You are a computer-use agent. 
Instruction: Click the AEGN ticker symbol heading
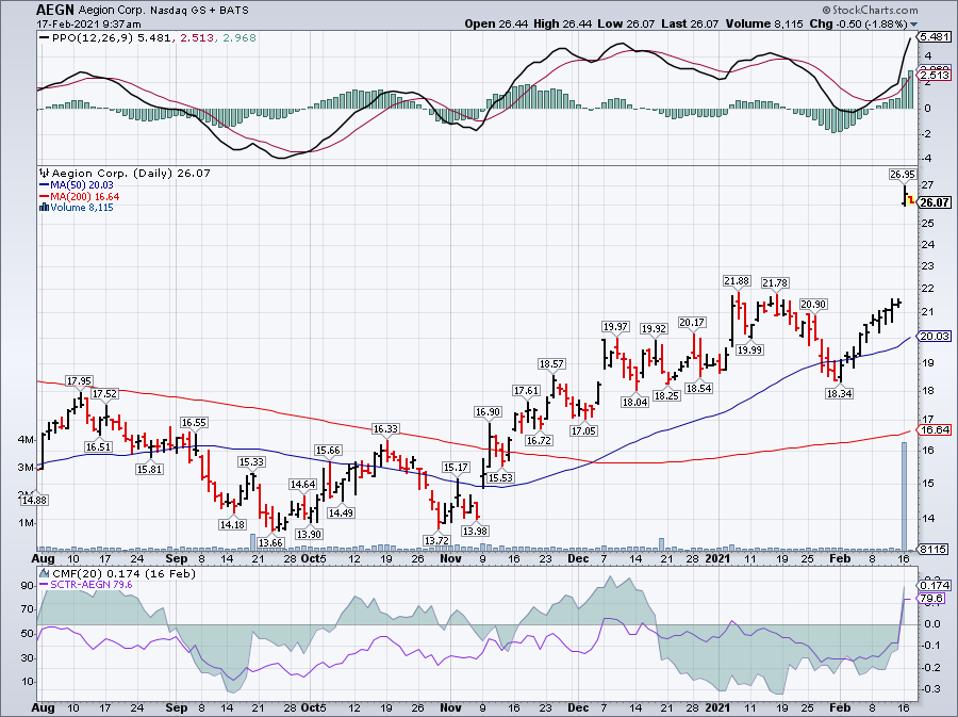[x=56, y=10]
